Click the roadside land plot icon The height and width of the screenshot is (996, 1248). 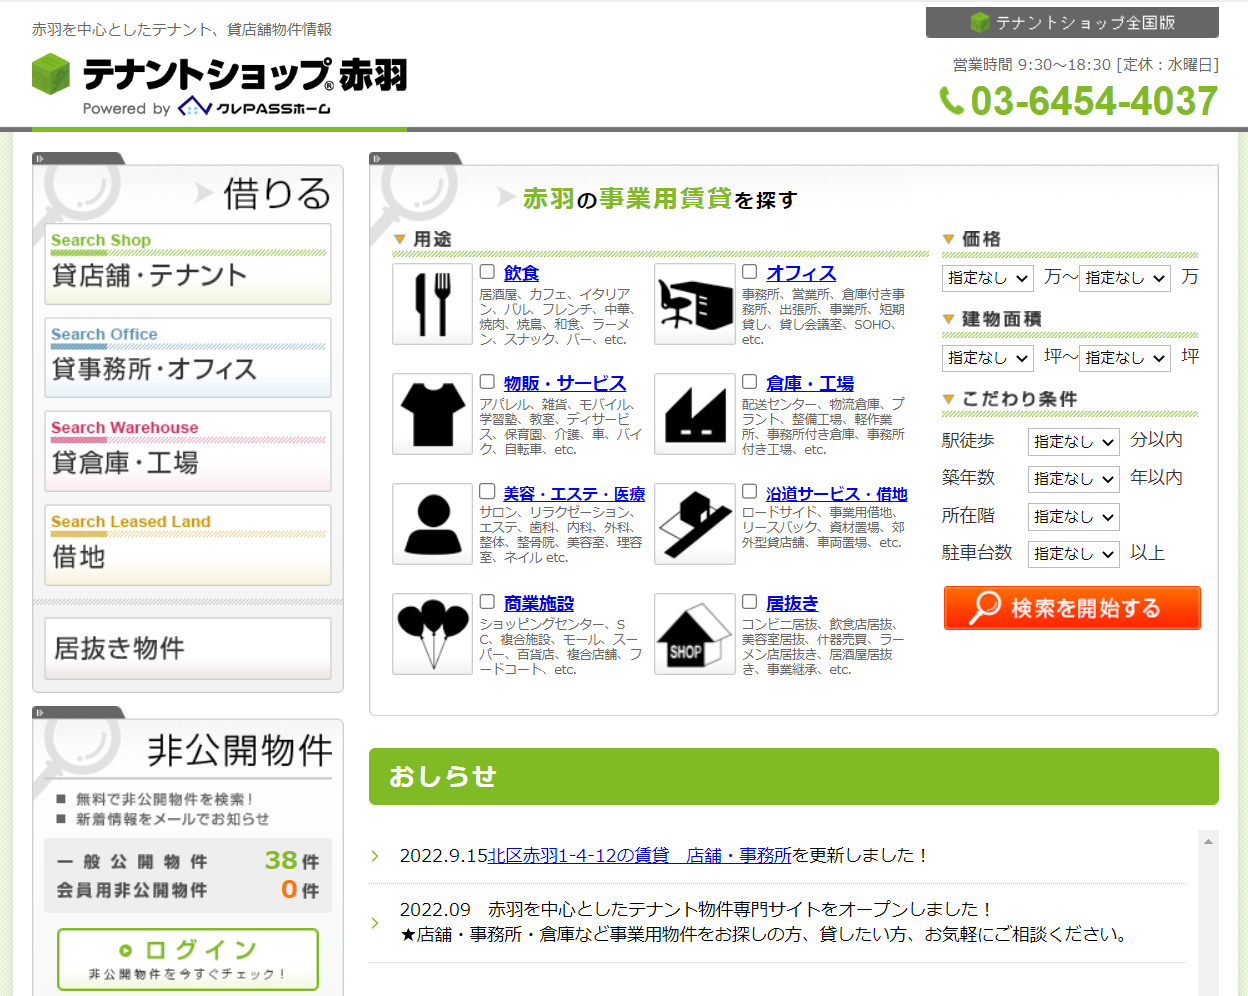694,524
